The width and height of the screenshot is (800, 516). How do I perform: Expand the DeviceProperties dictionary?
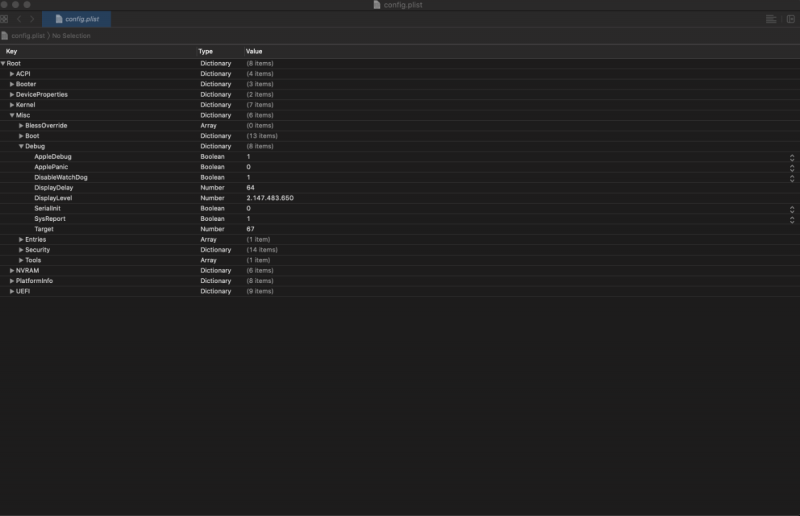12,94
